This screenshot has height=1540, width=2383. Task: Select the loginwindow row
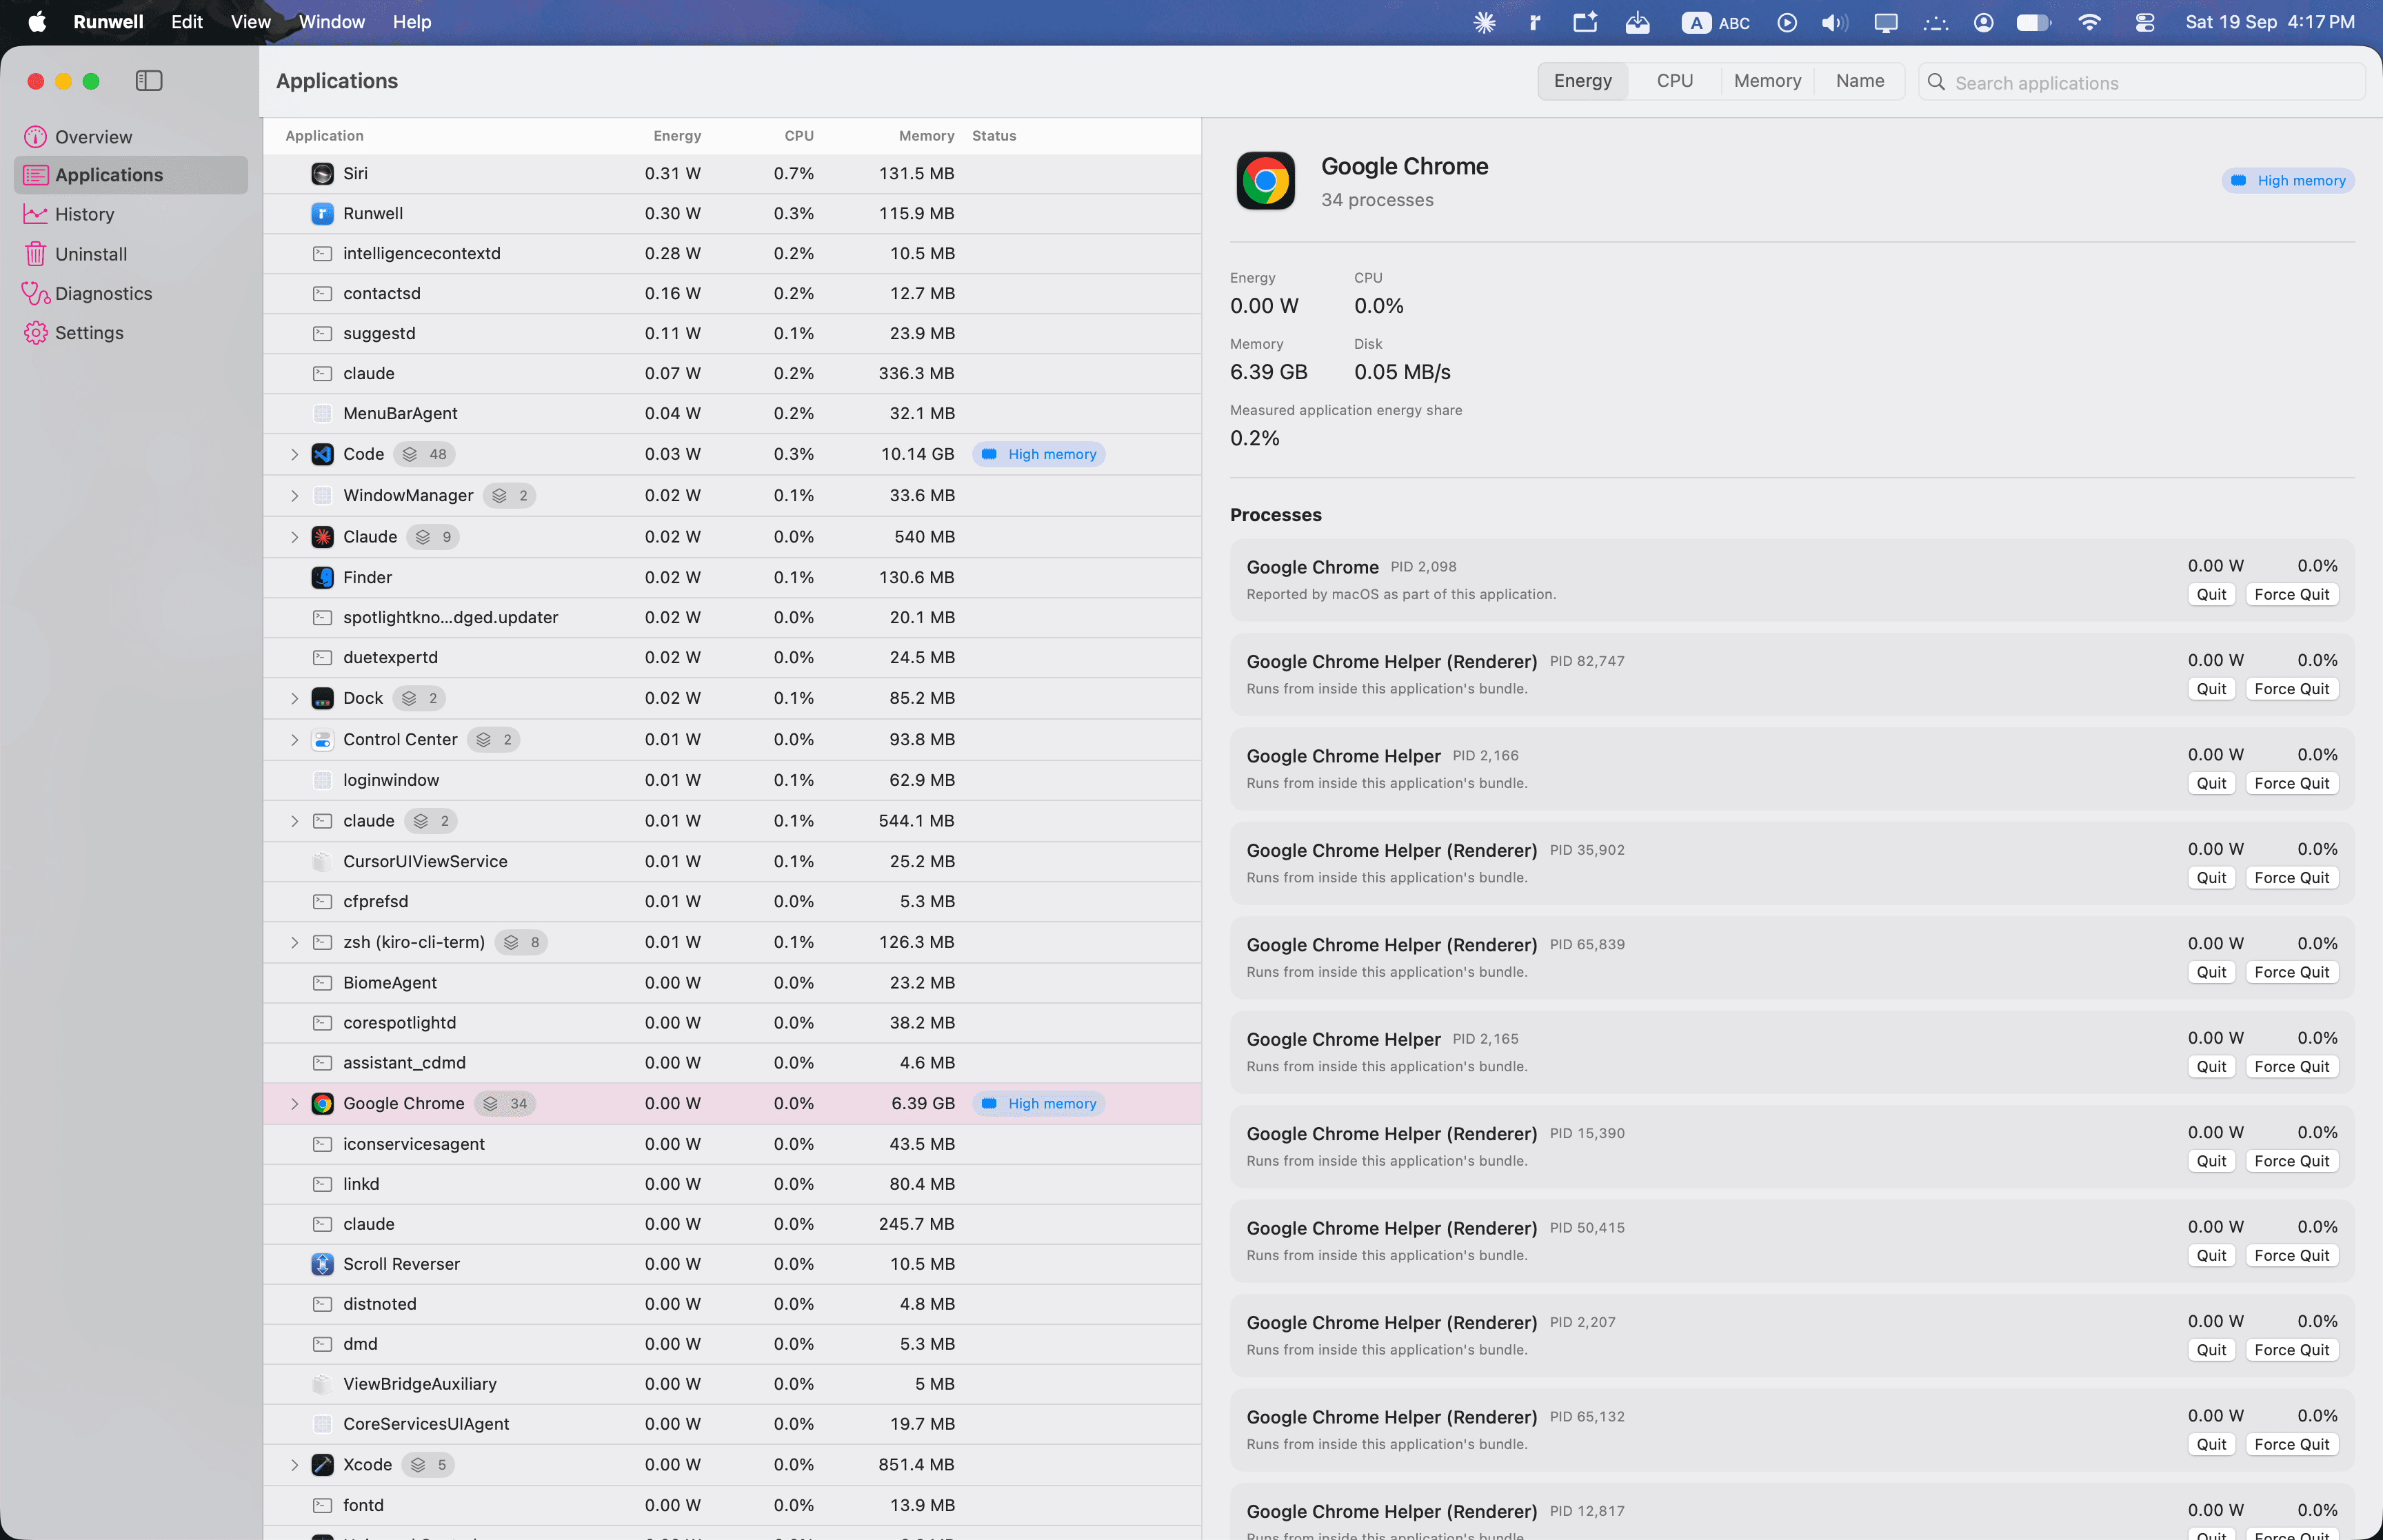732,780
